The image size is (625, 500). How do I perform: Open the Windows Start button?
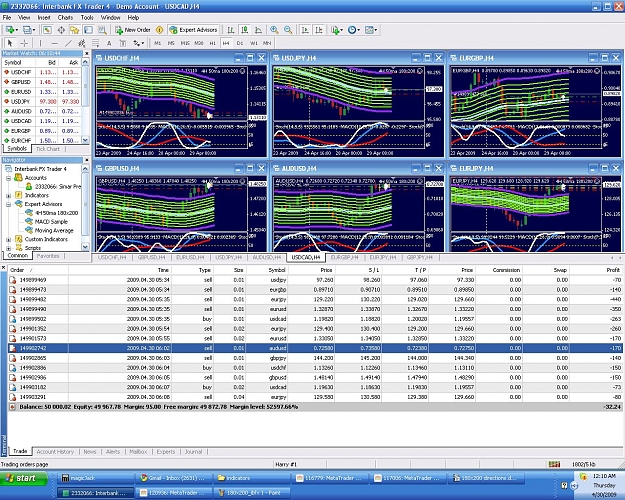coord(23,478)
